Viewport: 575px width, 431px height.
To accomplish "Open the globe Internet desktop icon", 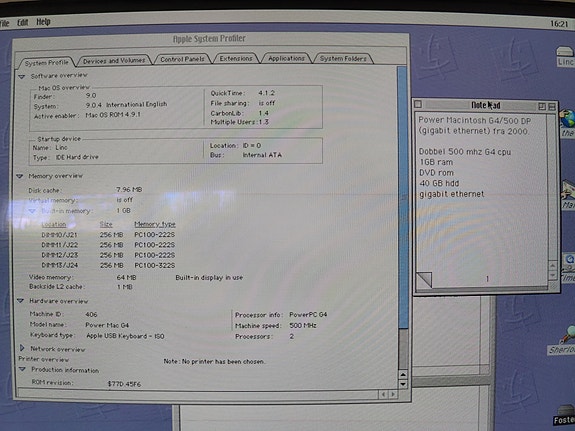I will tap(568, 123).
